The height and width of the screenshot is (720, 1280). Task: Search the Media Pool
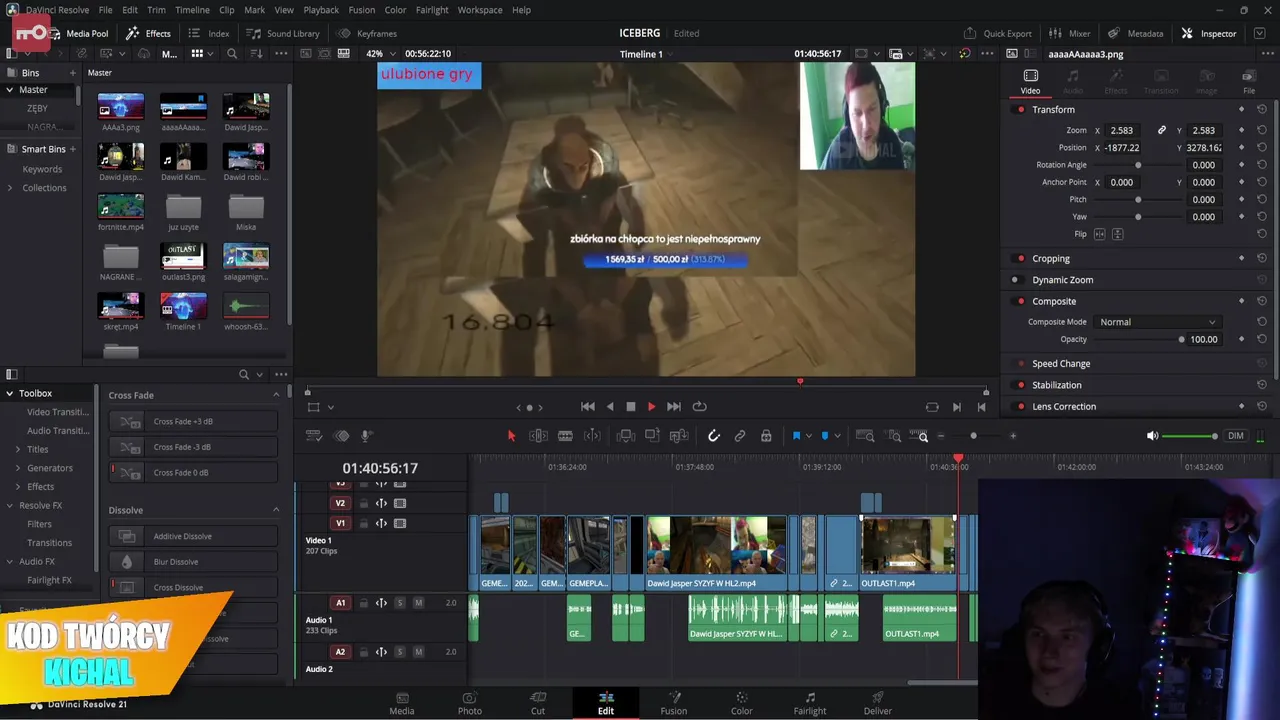tap(232, 54)
